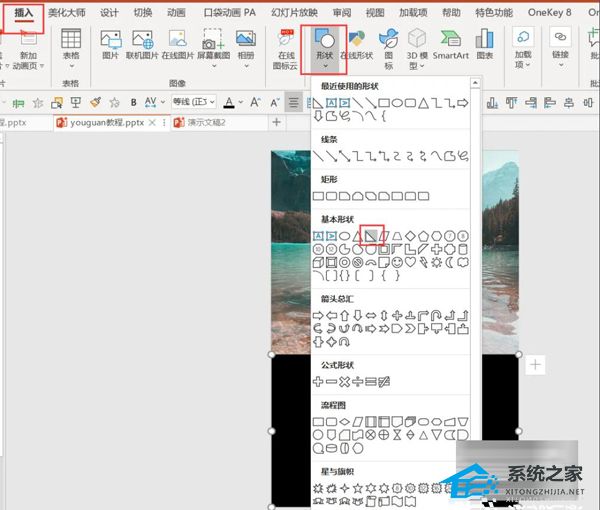Toggle center text alignment
Viewport: 600px width, 510px height.
(293, 103)
